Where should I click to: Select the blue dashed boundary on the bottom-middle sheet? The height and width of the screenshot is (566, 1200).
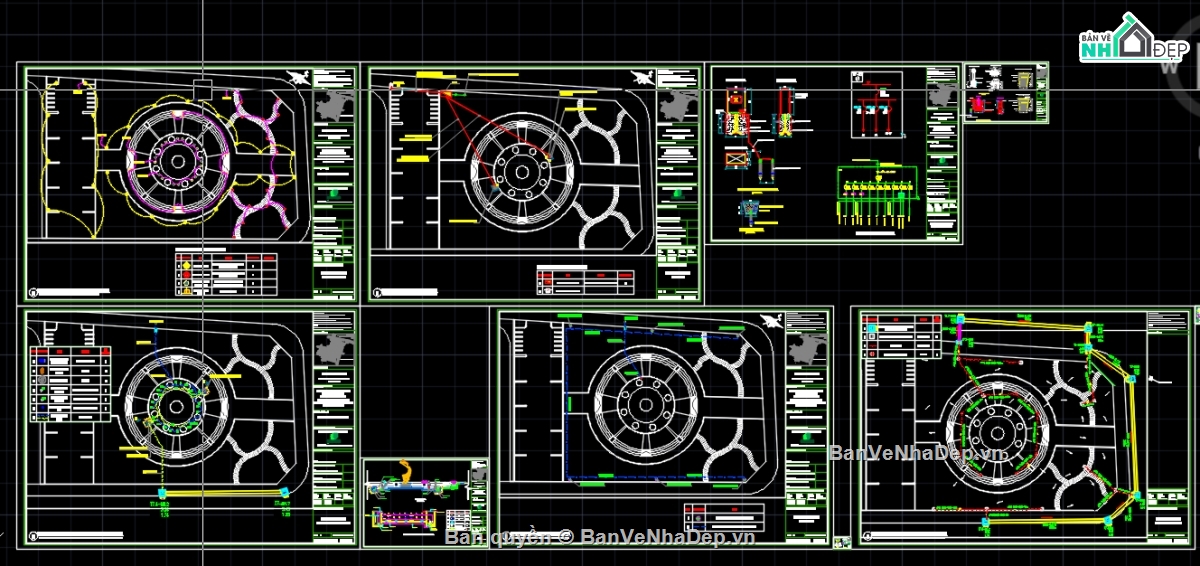(x=566, y=400)
